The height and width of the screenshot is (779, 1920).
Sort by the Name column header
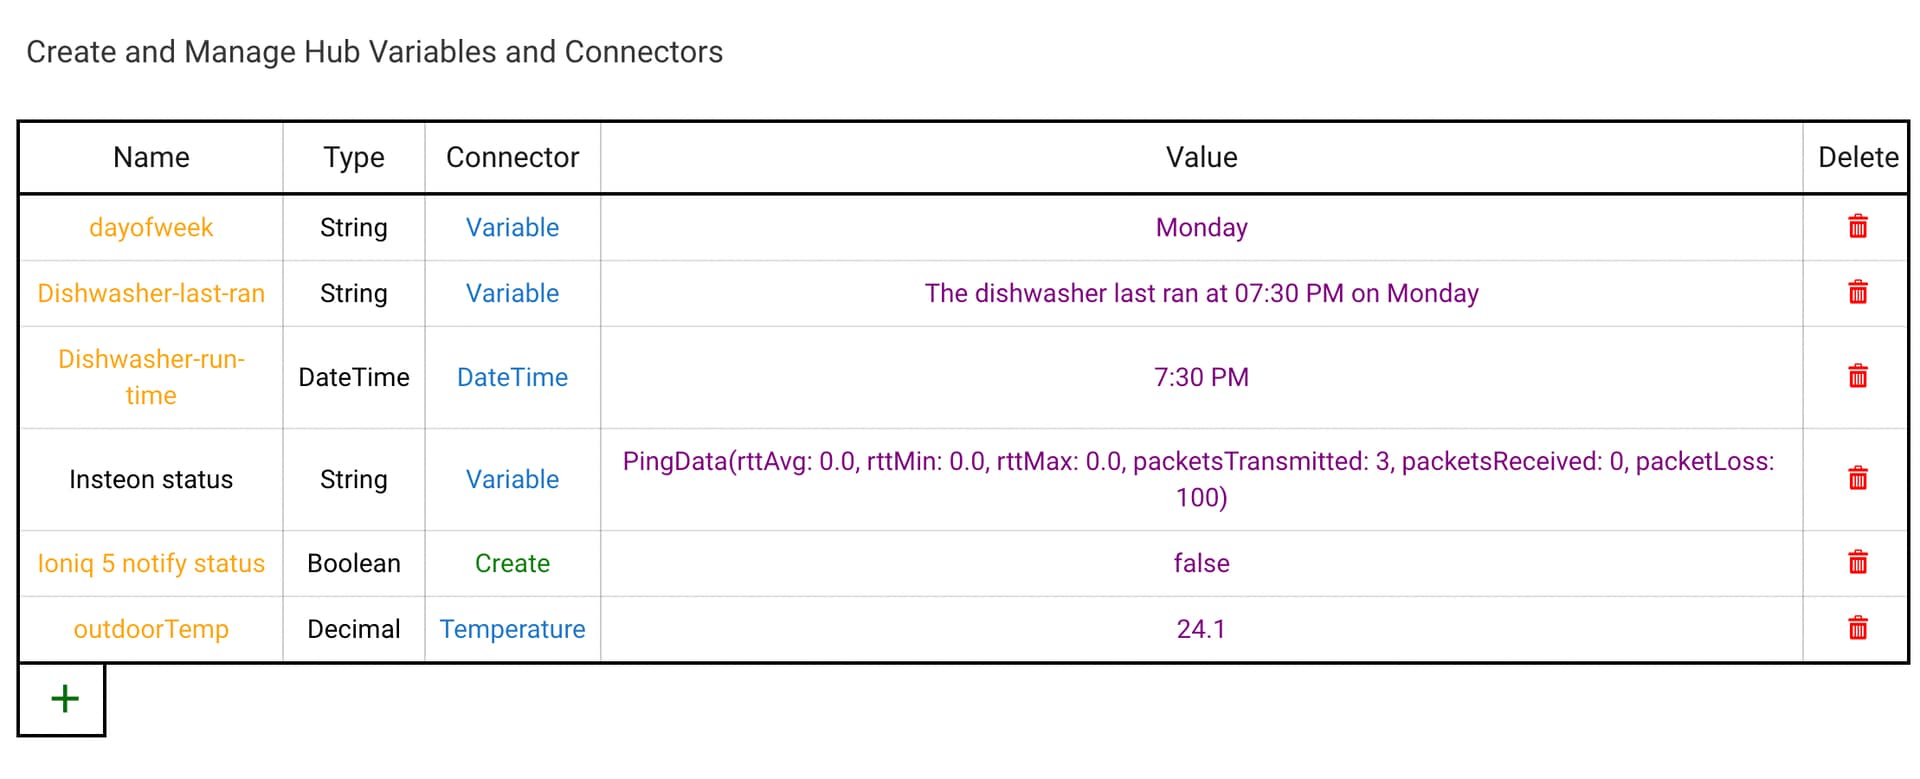[x=151, y=158]
